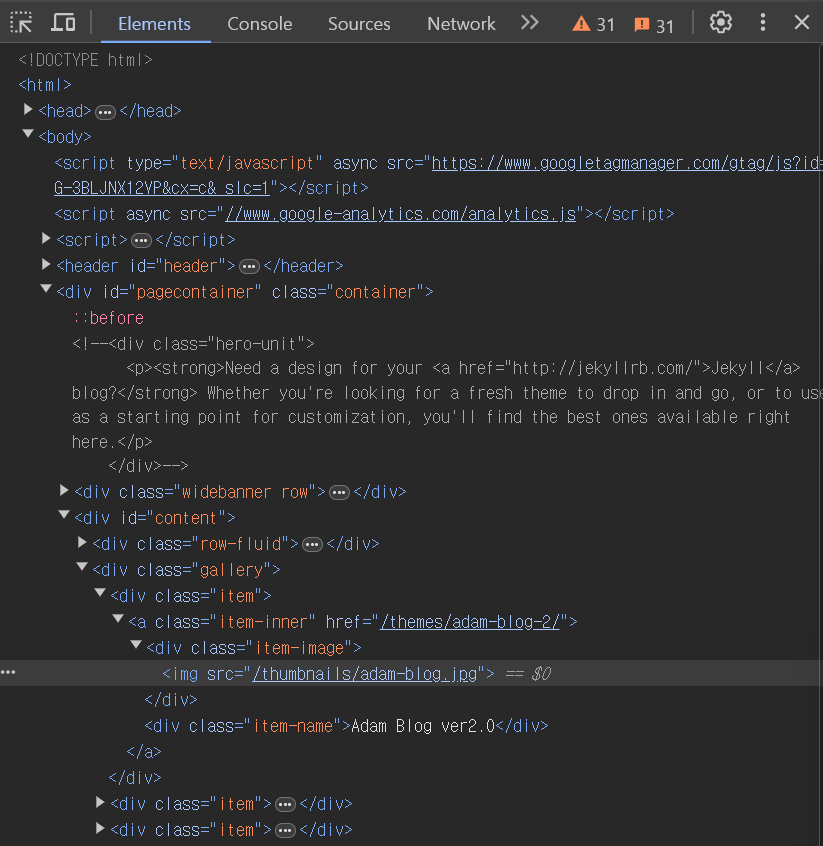This screenshot has height=846, width=823.
Task: Open the 31 issues counter
Action: click(x=654, y=25)
